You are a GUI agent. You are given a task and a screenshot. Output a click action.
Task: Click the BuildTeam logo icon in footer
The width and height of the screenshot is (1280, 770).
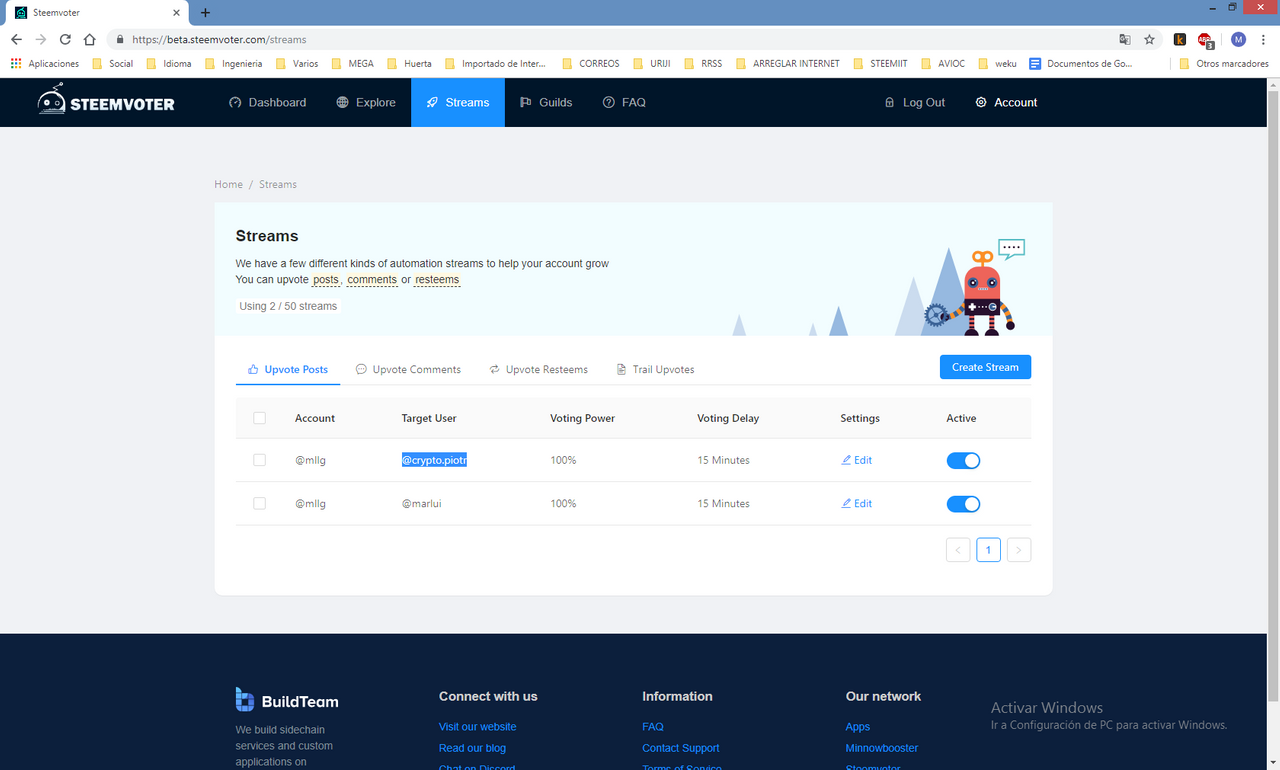(244, 699)
